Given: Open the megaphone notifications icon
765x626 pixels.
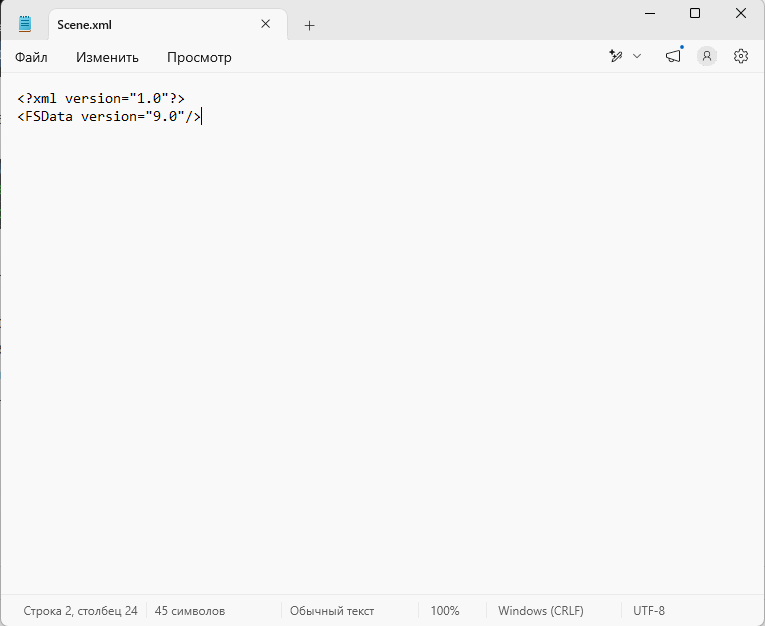Looking at the screenshot, I should point(673,56).
